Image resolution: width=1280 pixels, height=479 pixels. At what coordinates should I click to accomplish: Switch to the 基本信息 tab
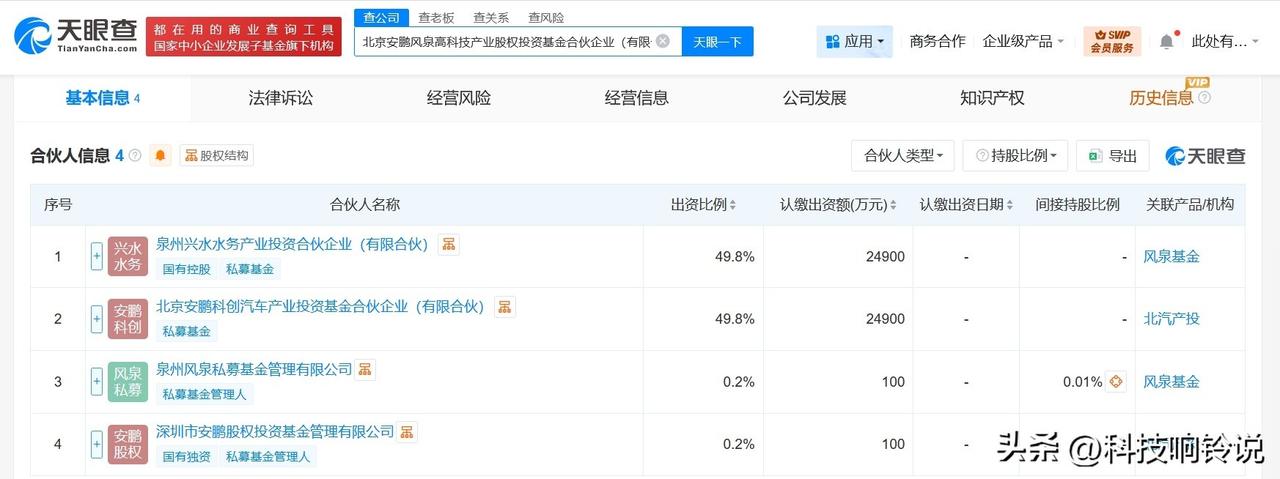(103, 98)
